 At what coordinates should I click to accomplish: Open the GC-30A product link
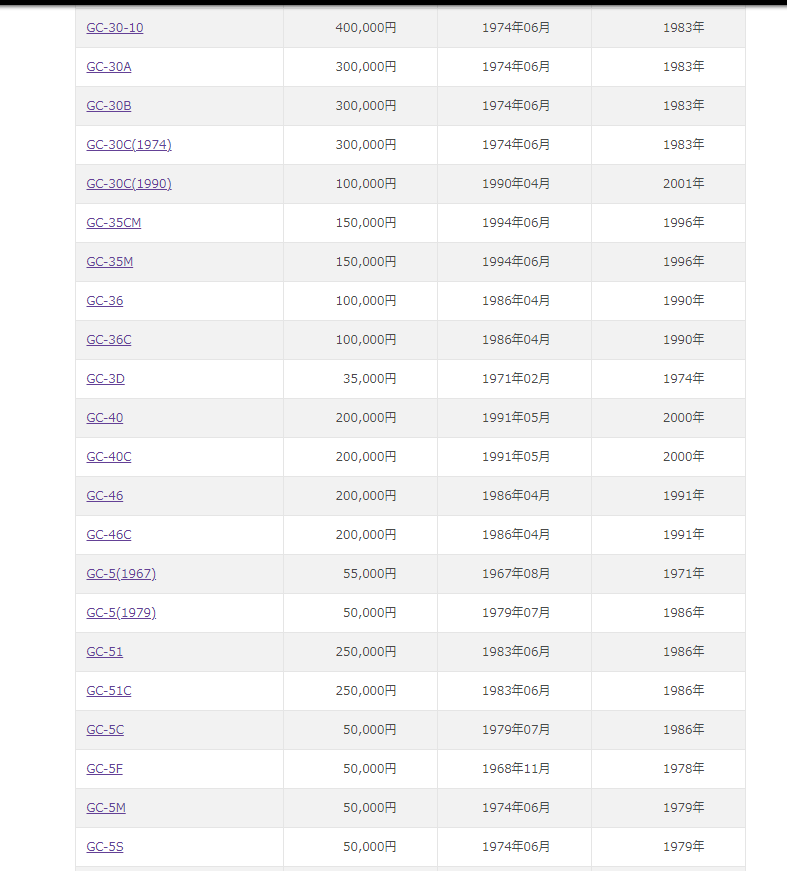tap(109, 67)
